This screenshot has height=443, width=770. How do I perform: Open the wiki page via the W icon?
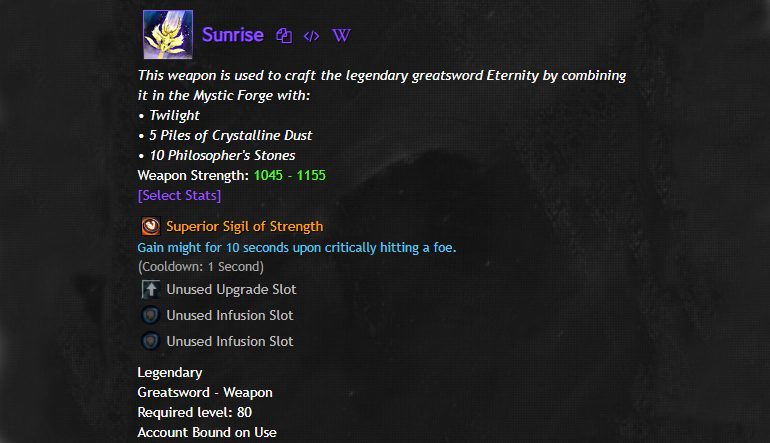(x=340, y=36)
